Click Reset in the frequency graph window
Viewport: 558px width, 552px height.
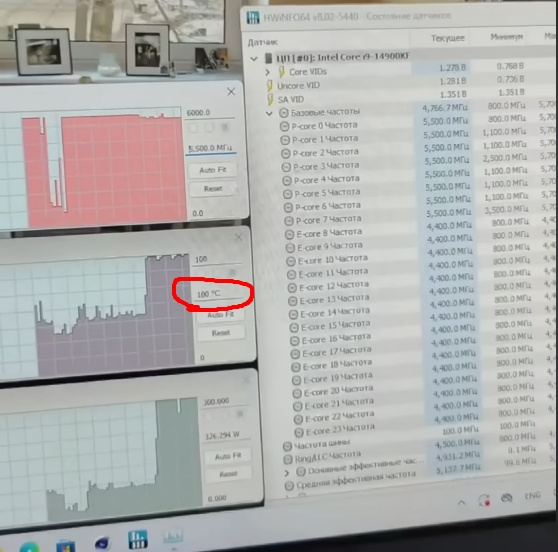213,188
